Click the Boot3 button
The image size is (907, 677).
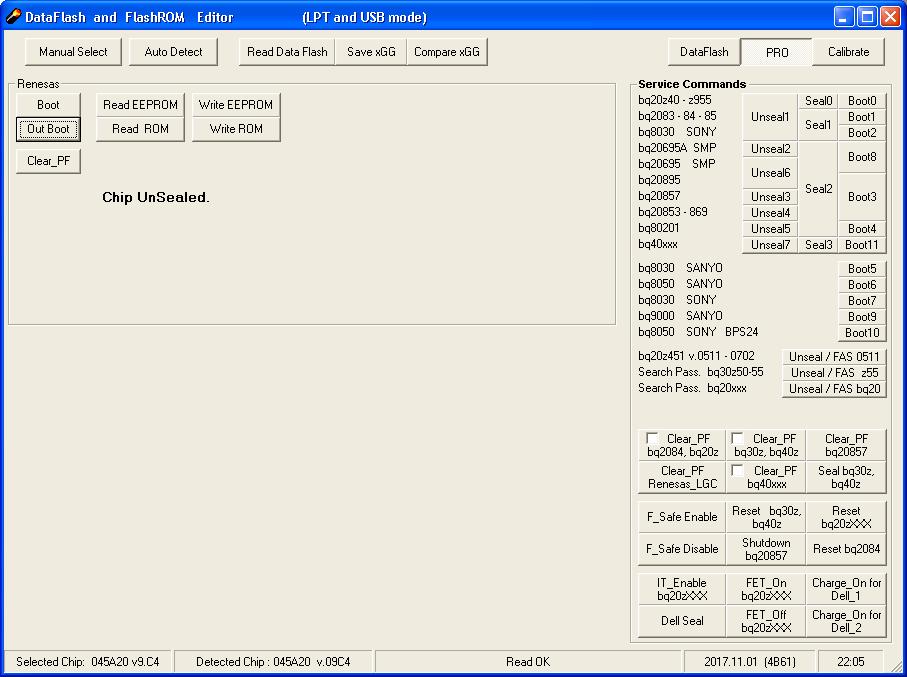click(862, 197)
